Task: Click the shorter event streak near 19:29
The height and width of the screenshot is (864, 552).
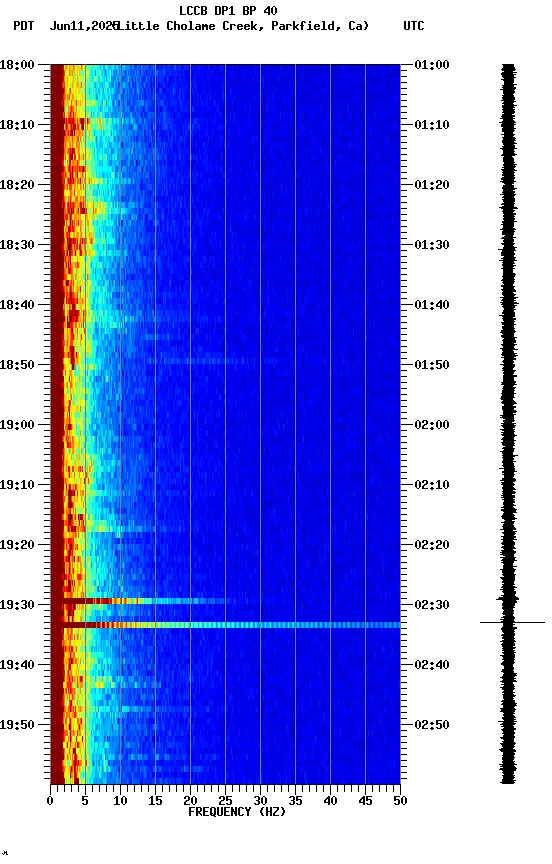Action: 147,601
